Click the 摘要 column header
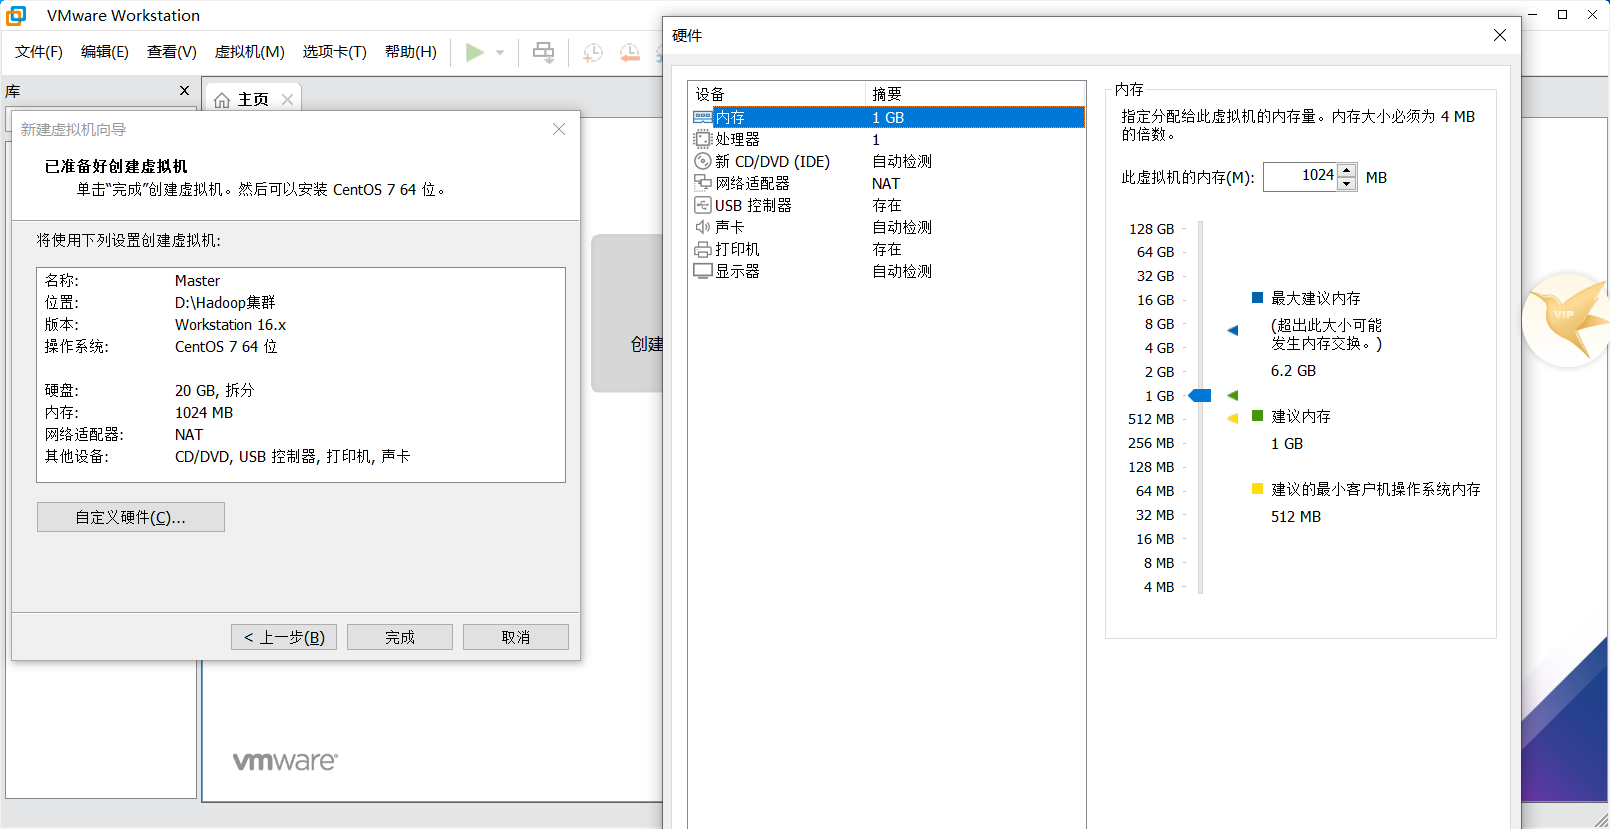The image size is (1610, 829). pyautogui.click(x=975, y=94)
